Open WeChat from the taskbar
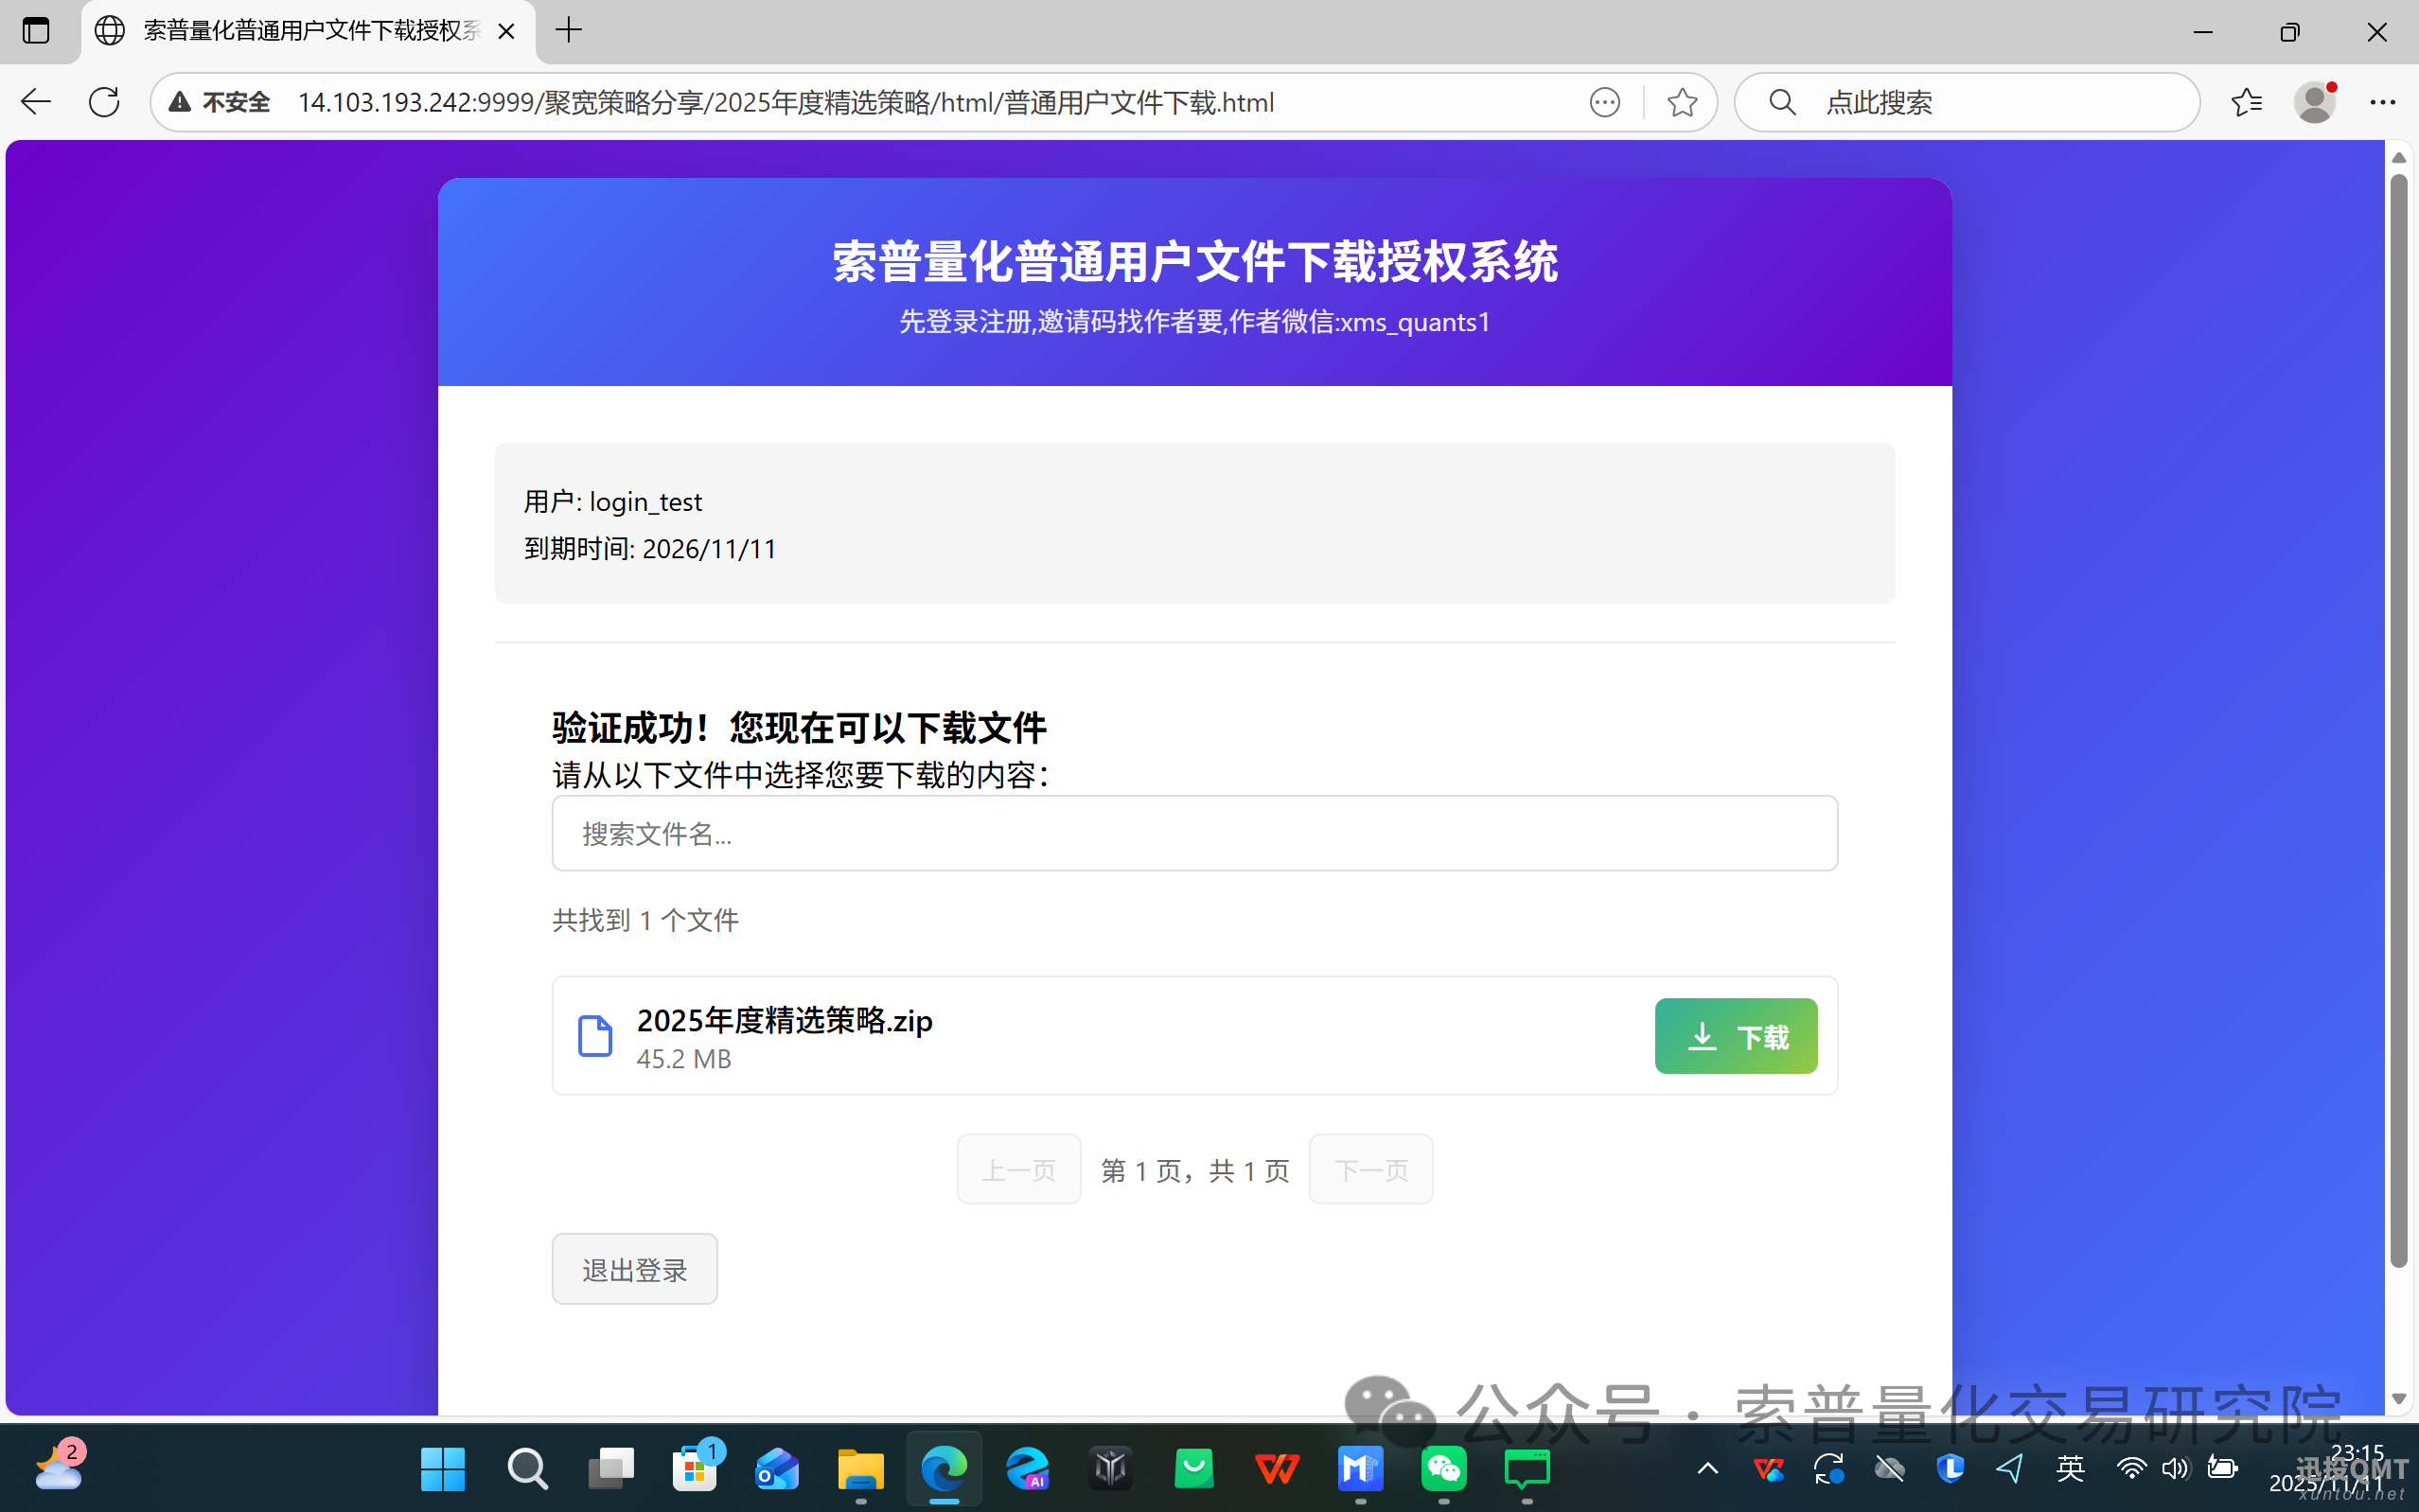Image resolution: width=2419 pixels, height=1512 pixels. [1443, 1468]
